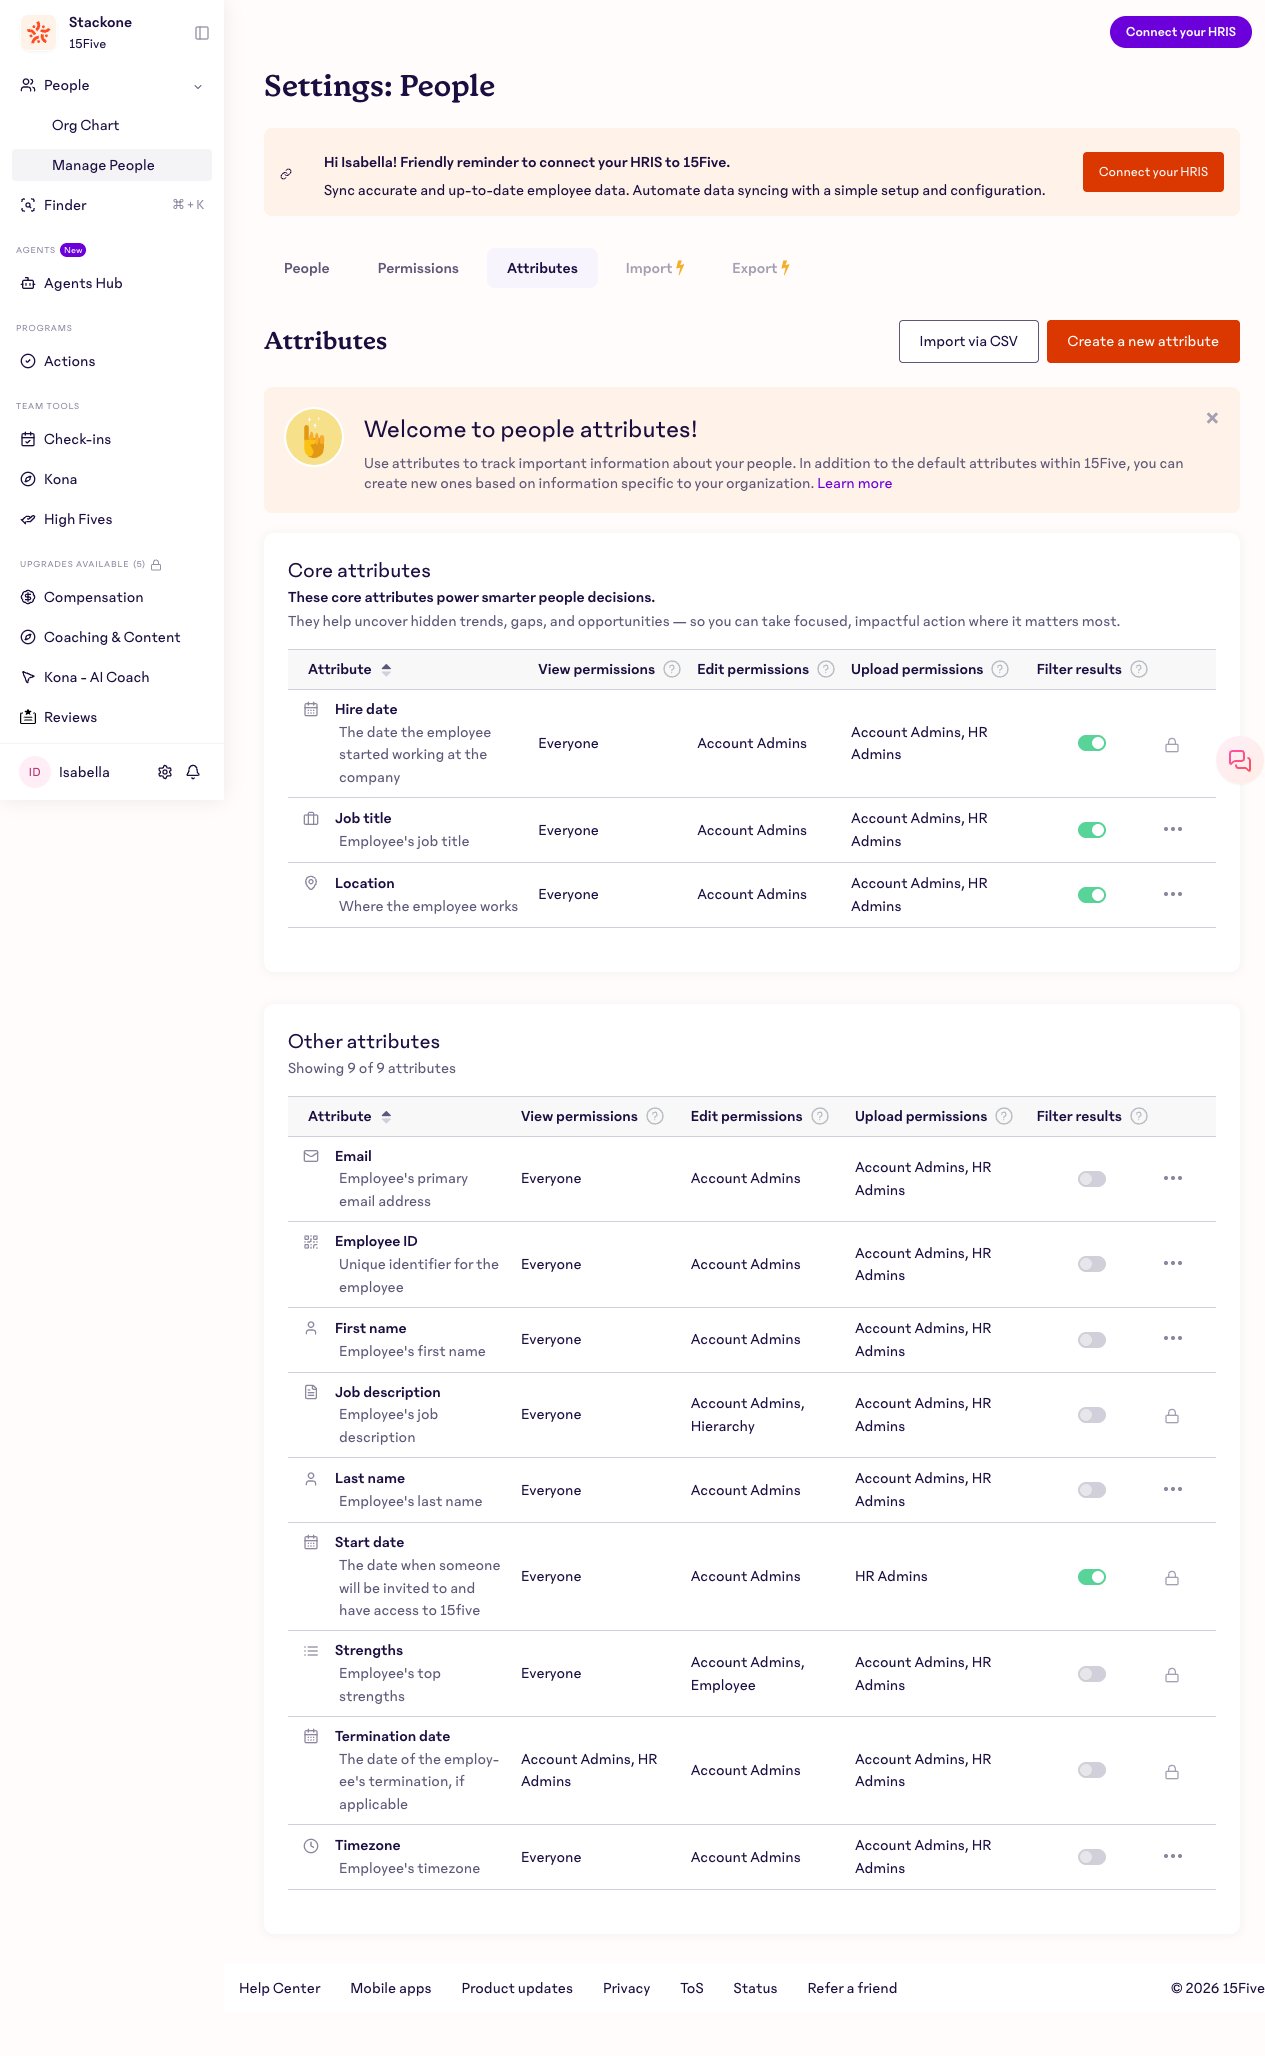1265x2056 pixels.
Task: Click Import via CSV button
Action: pyautogui.click(x=969, y=341)
